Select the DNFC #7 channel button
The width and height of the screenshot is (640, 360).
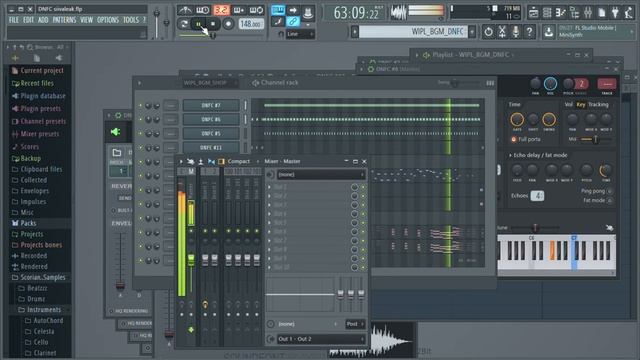pyautogui.click(x=211, y=105)
